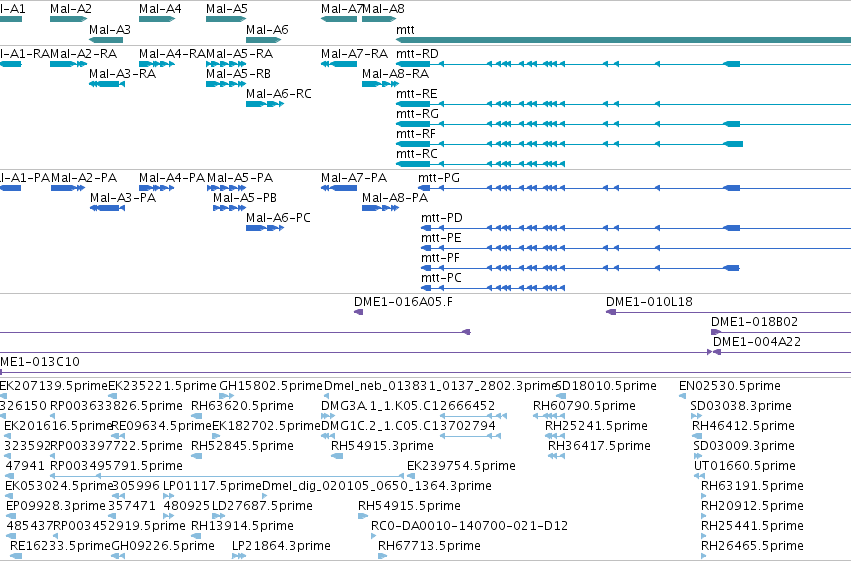Select EST RH25241.5prime
Viewport: 851px width, 561px height.
tap(596, 426)
